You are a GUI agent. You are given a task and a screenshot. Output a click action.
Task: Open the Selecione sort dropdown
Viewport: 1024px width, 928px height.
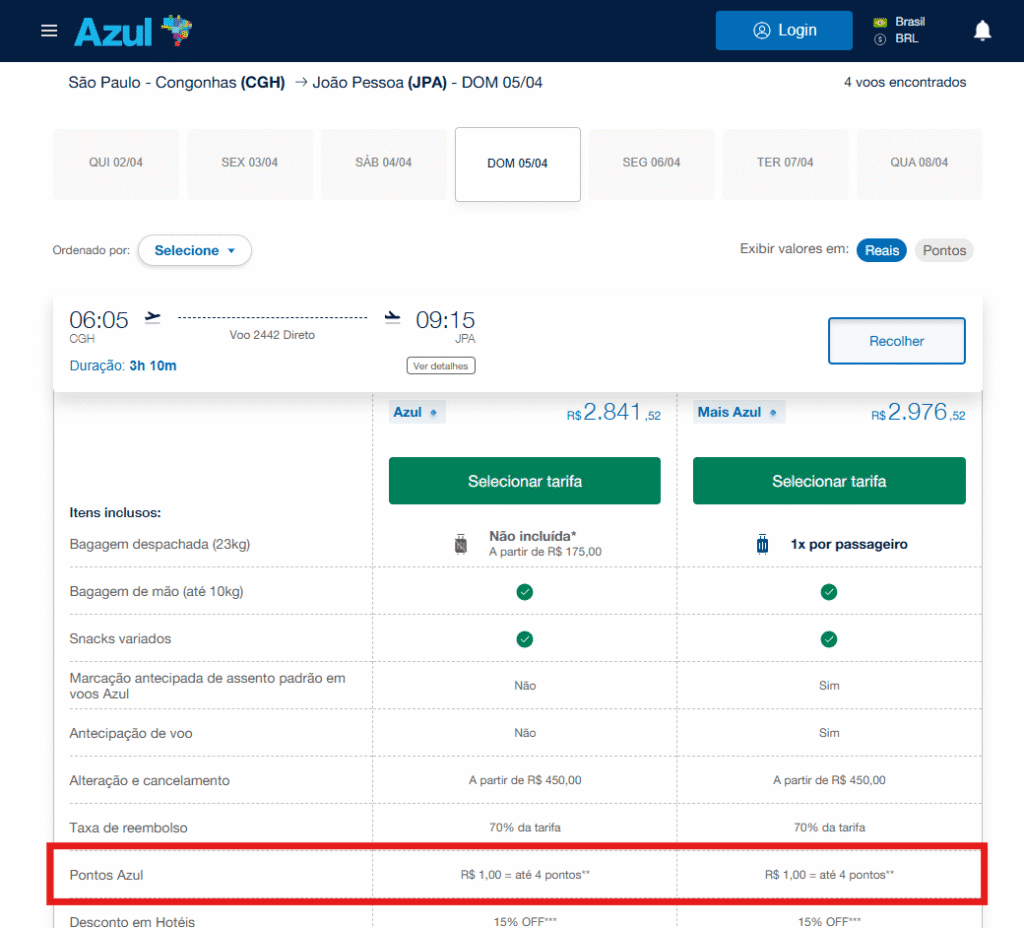pyautogui.click(x=195, y=251)
